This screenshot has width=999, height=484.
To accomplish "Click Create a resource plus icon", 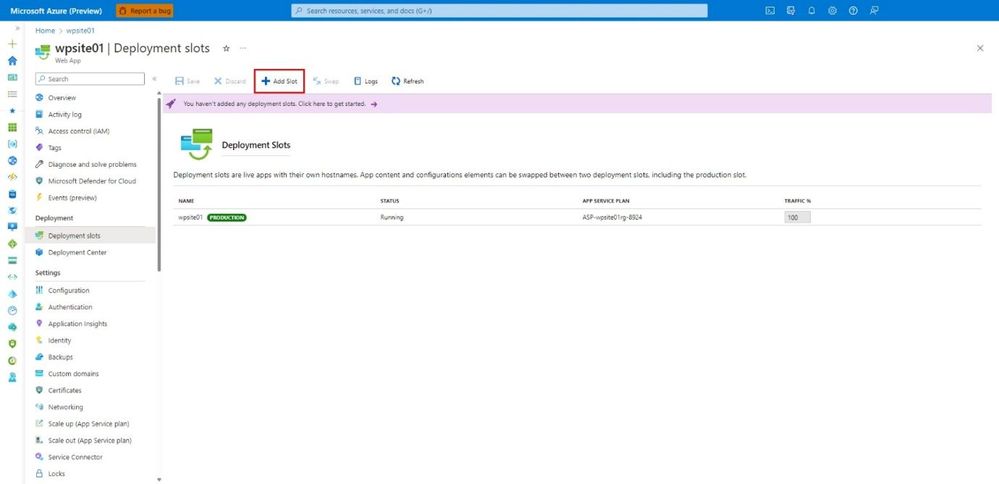I will 12,44.
